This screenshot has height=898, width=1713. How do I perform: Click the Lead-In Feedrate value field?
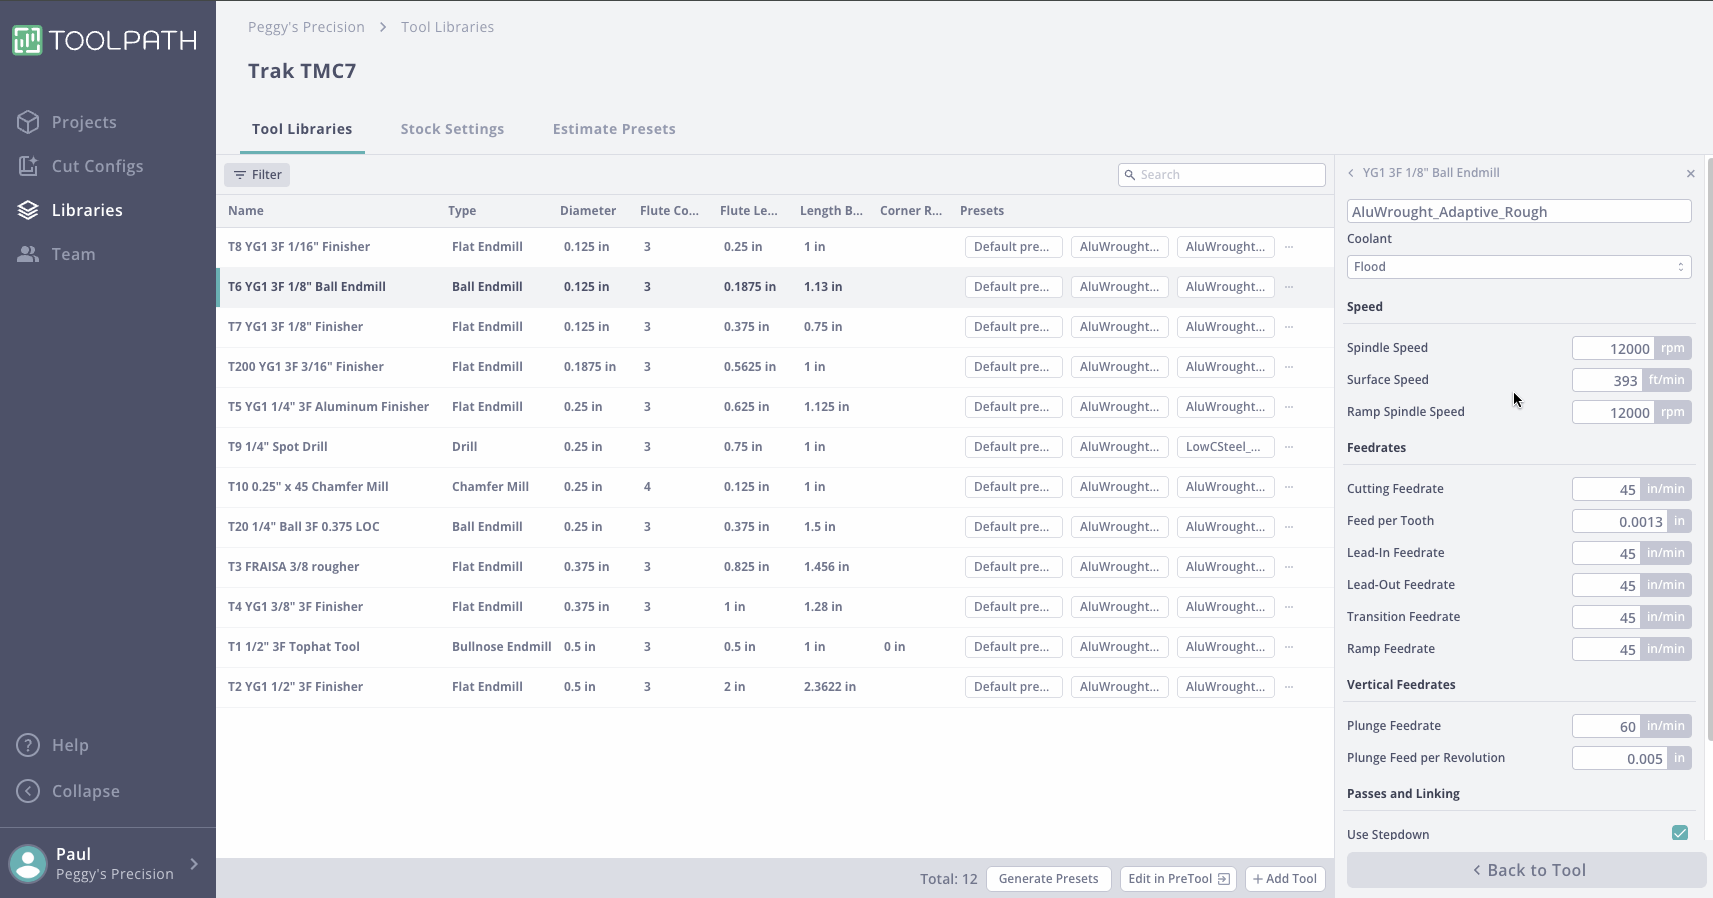(x=1606, y=553)
